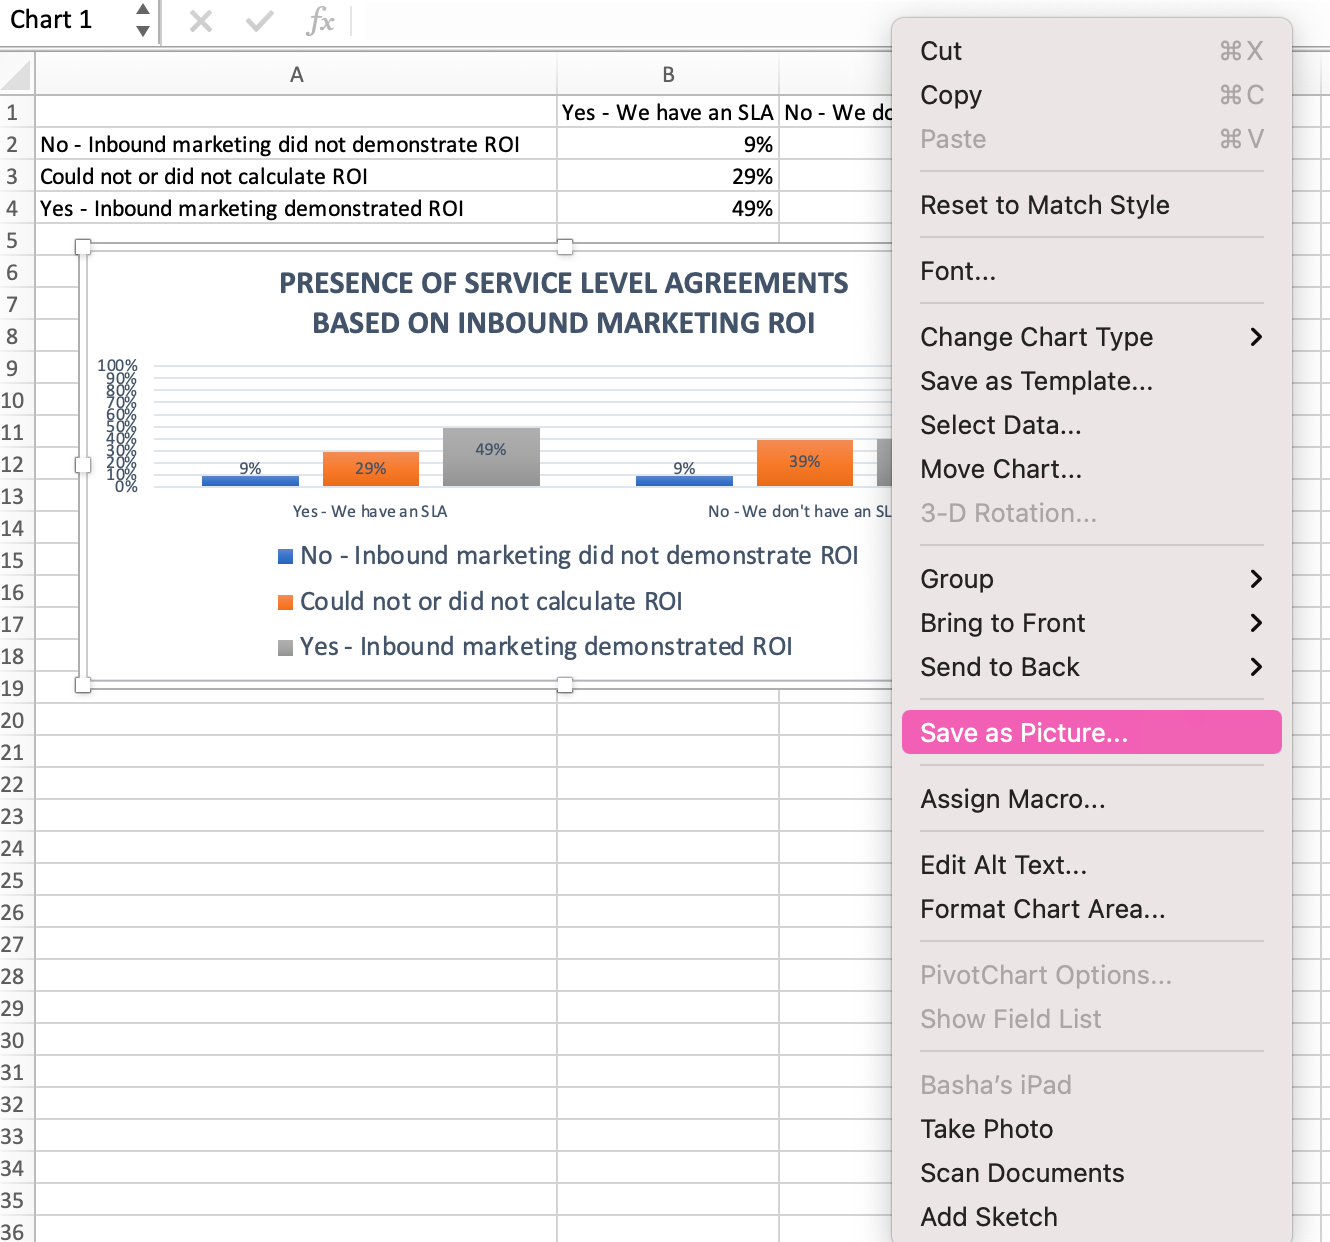The width and height of the screenshot is (1330, 1242).
Task: Click the legend text 'Could not or did not calculate ROI'
Action: 491,601
